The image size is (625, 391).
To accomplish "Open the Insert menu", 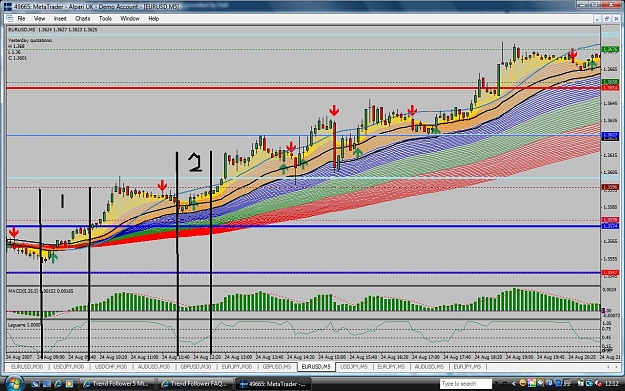I will tap(60, 18).
